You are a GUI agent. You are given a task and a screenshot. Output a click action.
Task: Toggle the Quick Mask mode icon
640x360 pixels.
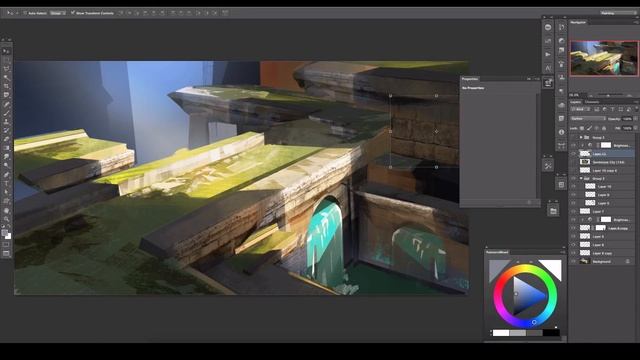point(6,245)
